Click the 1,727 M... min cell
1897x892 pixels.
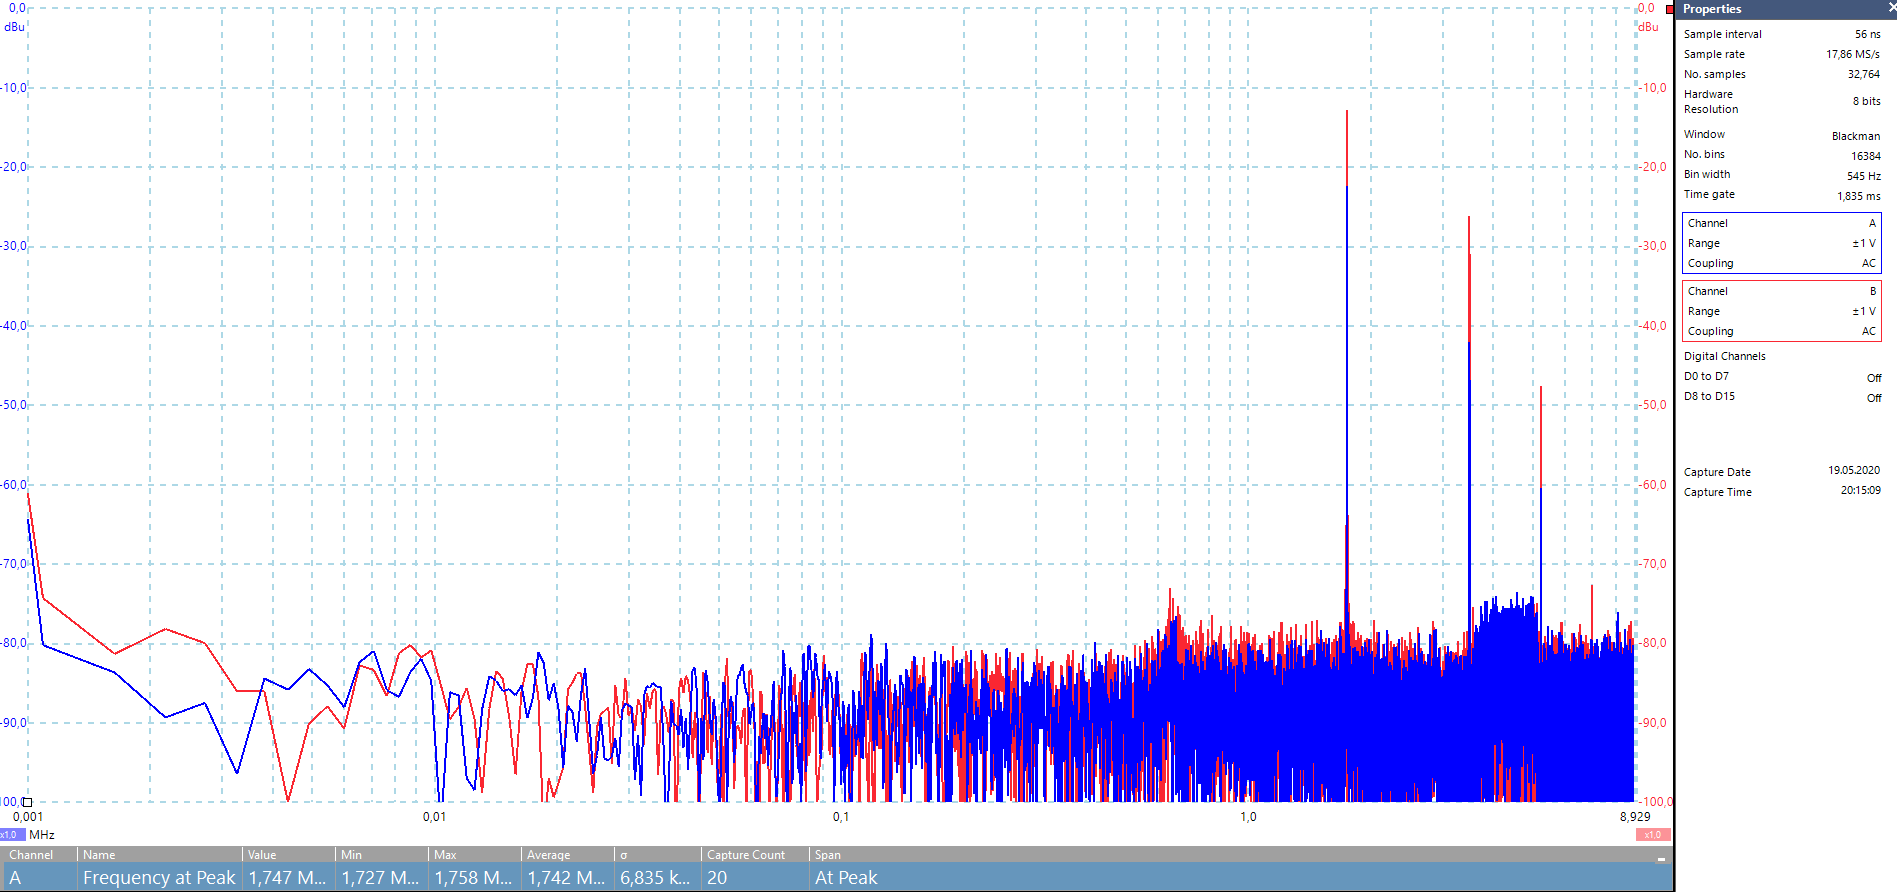click(381, 877)
